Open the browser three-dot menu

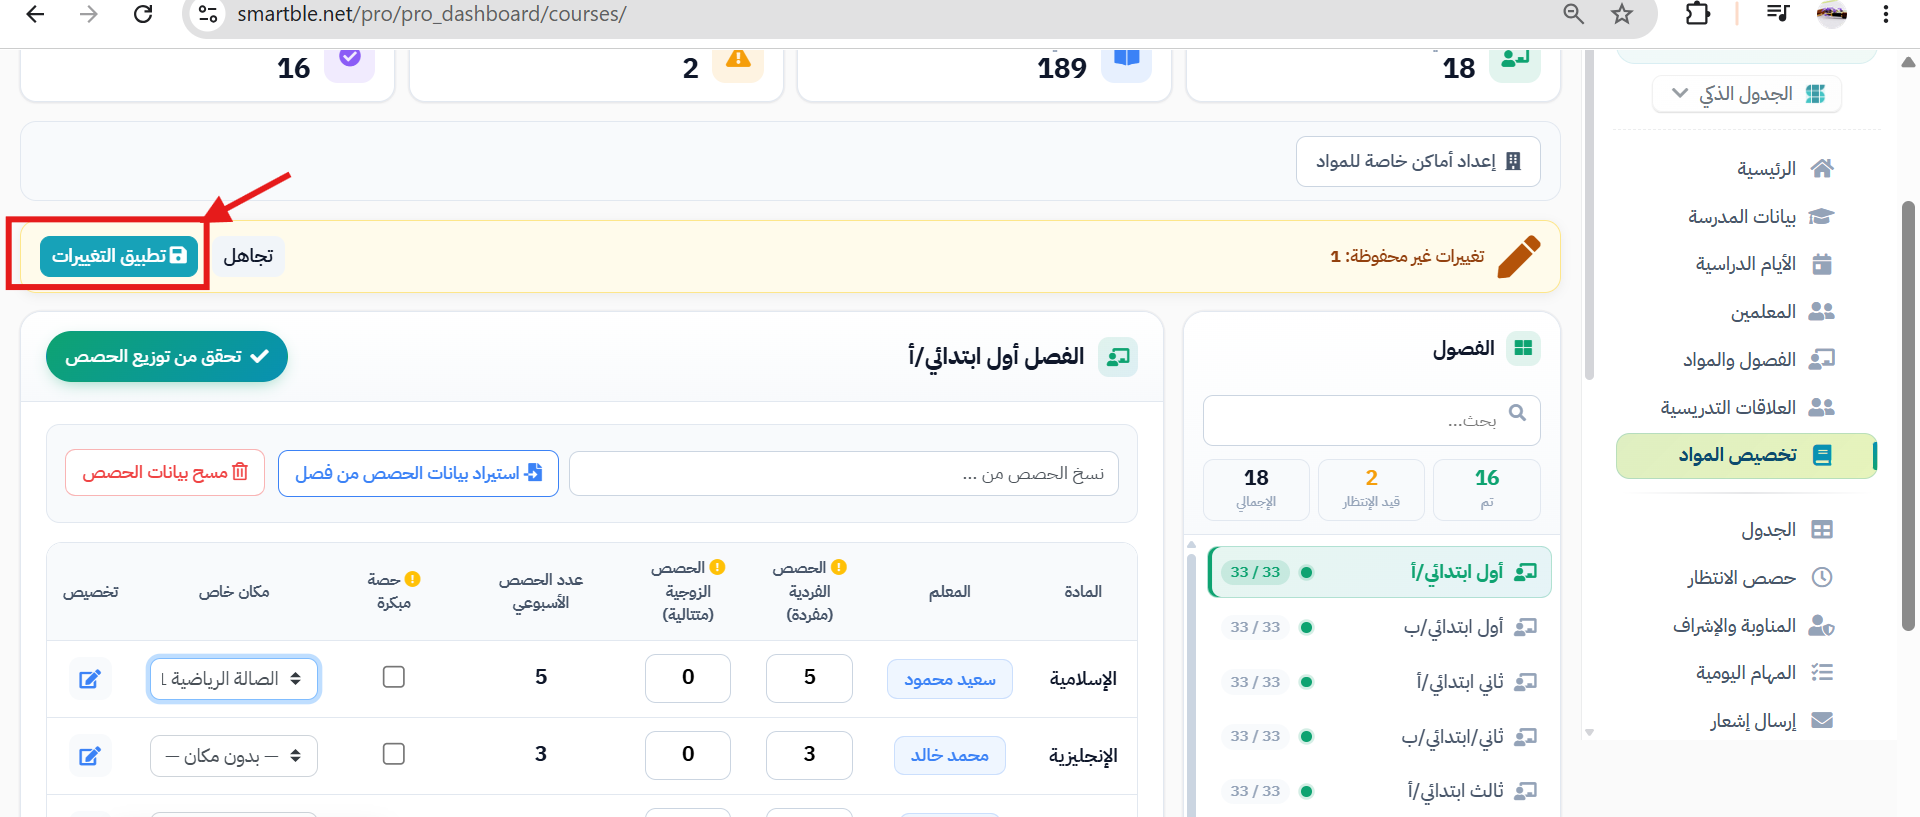tap(1885, 14)
